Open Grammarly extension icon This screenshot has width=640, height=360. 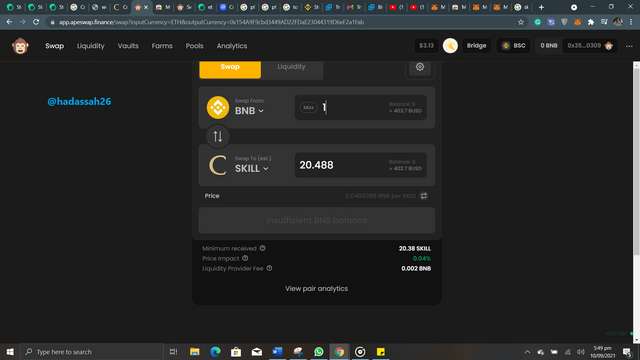tap(538, 22)
